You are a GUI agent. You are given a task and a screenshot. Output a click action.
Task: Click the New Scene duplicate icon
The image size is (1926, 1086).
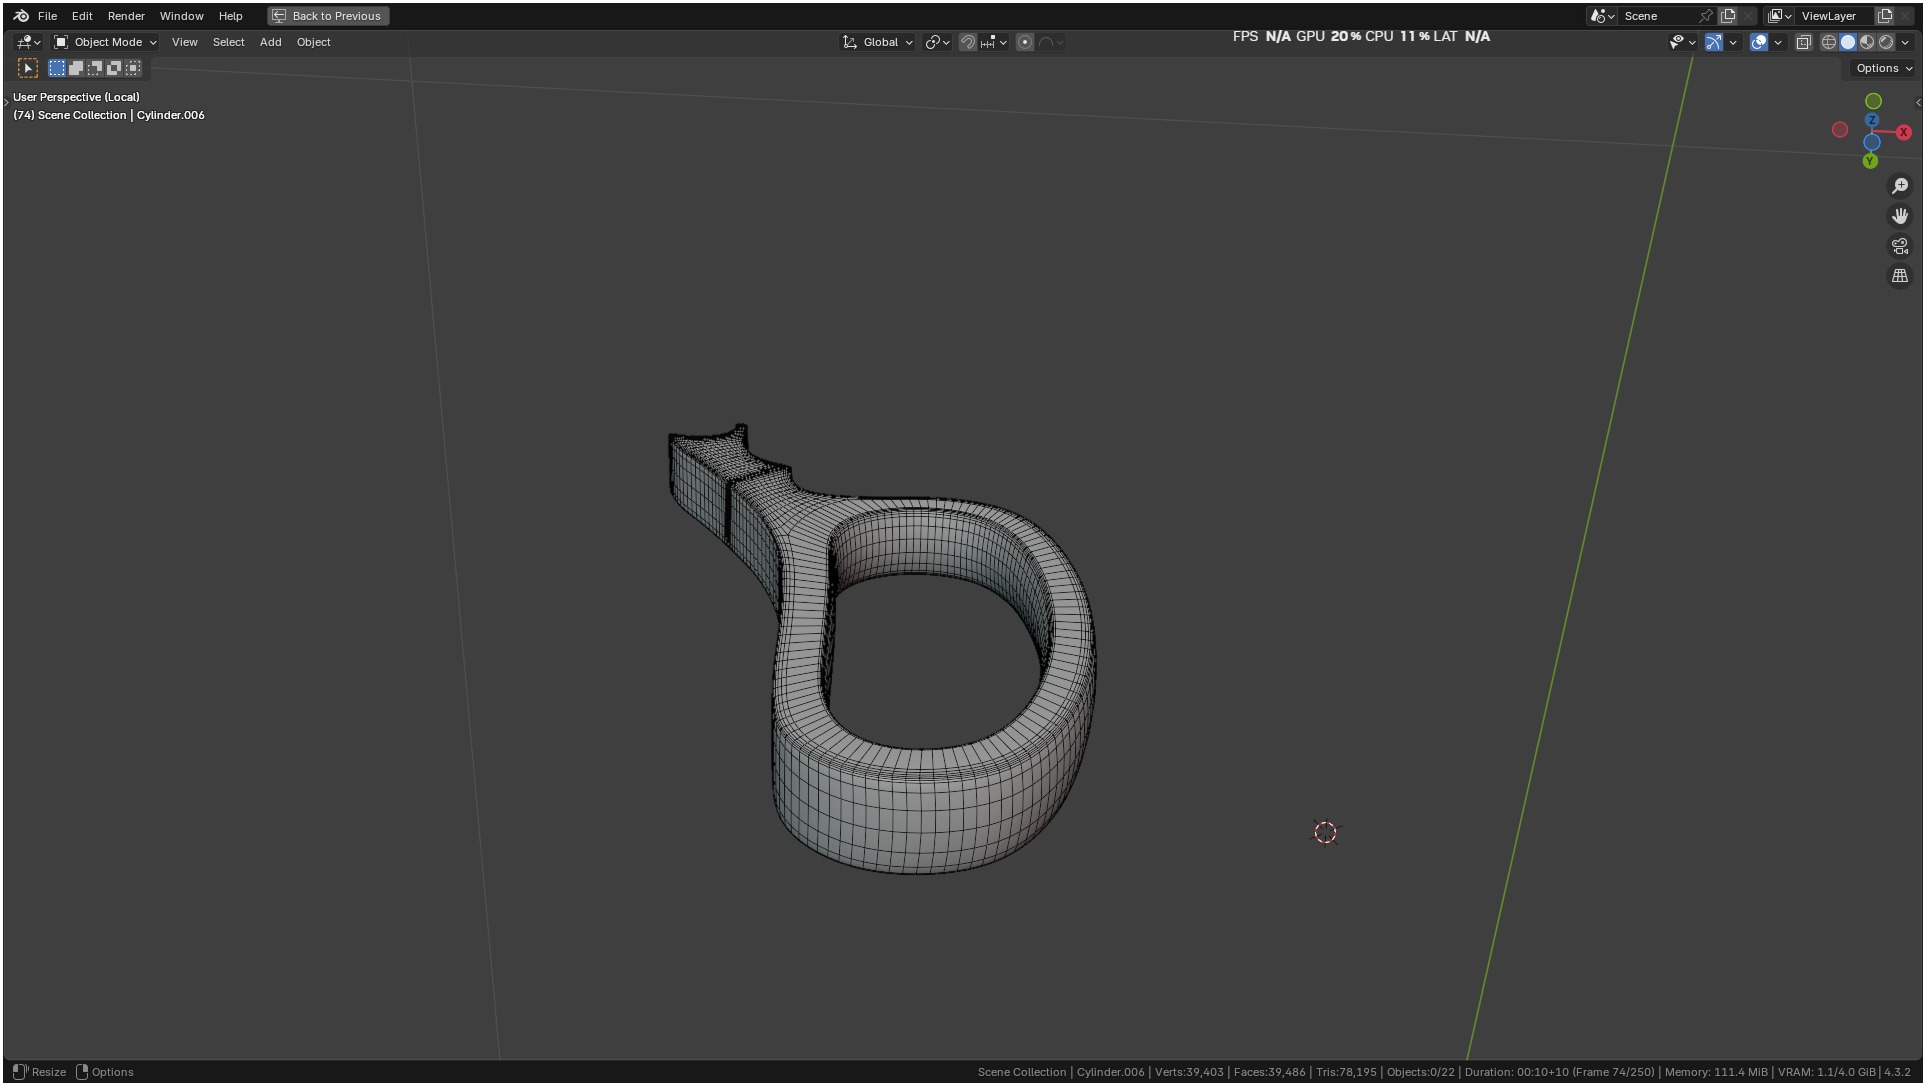(x=1727, y=16)
